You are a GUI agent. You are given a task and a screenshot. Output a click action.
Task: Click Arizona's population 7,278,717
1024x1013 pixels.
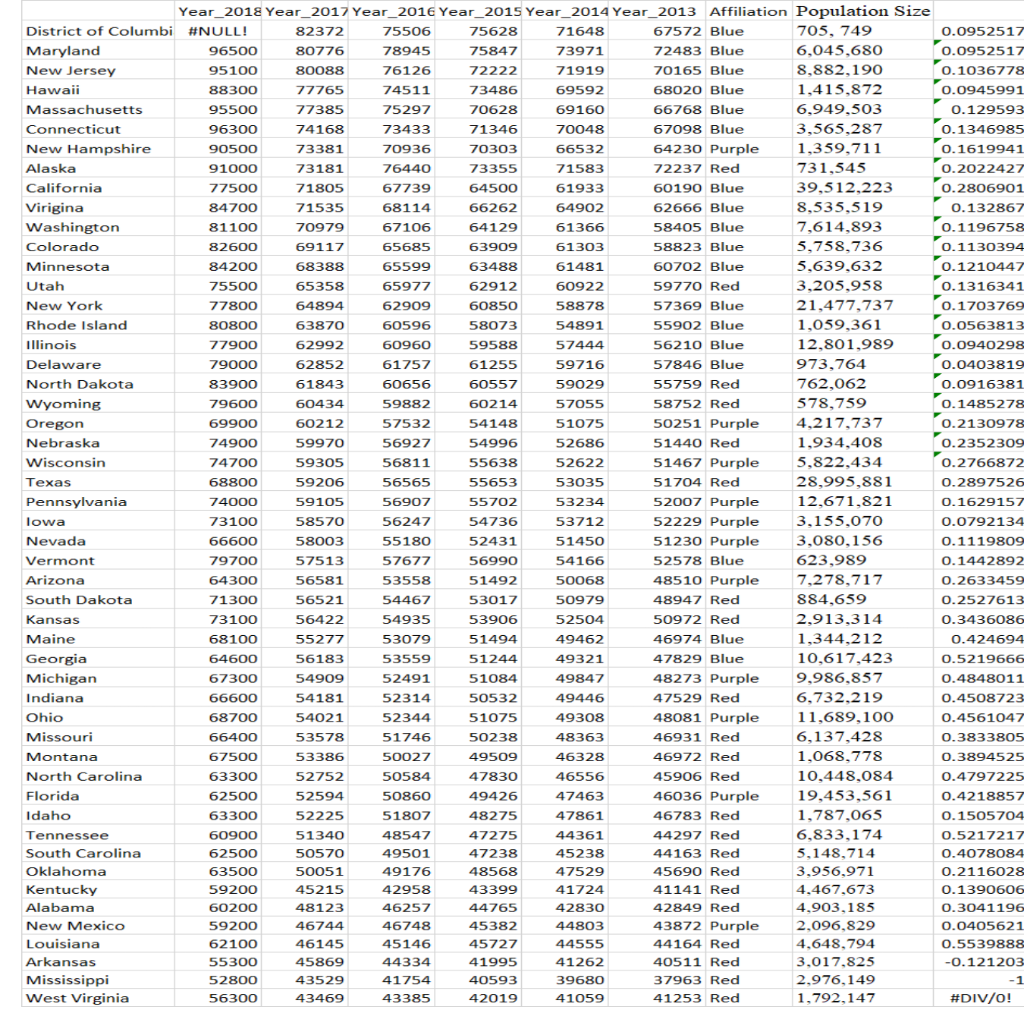[863, 579]
